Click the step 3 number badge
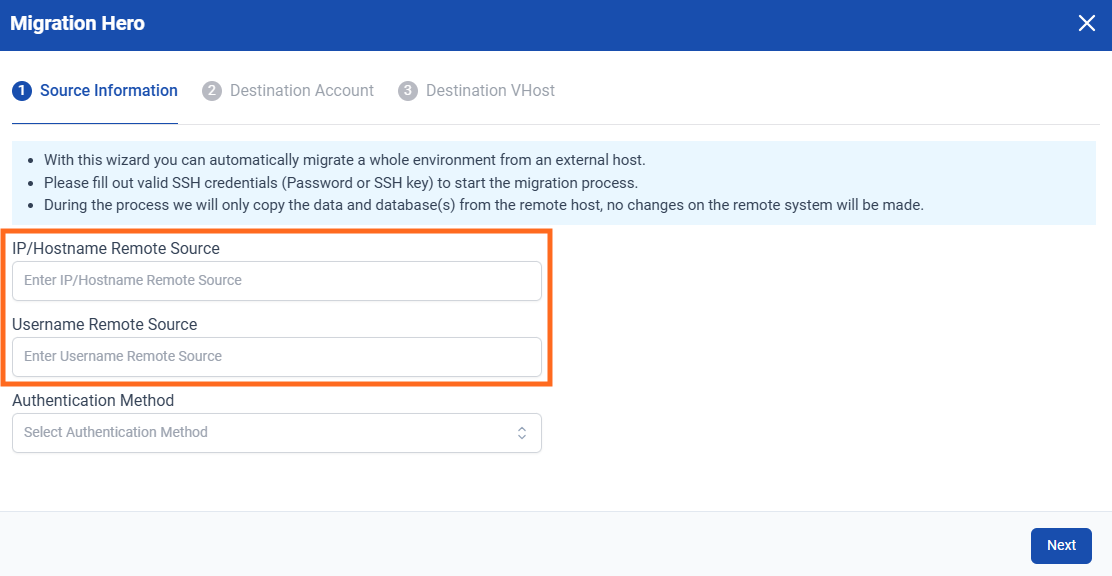 tap(408, 91)
